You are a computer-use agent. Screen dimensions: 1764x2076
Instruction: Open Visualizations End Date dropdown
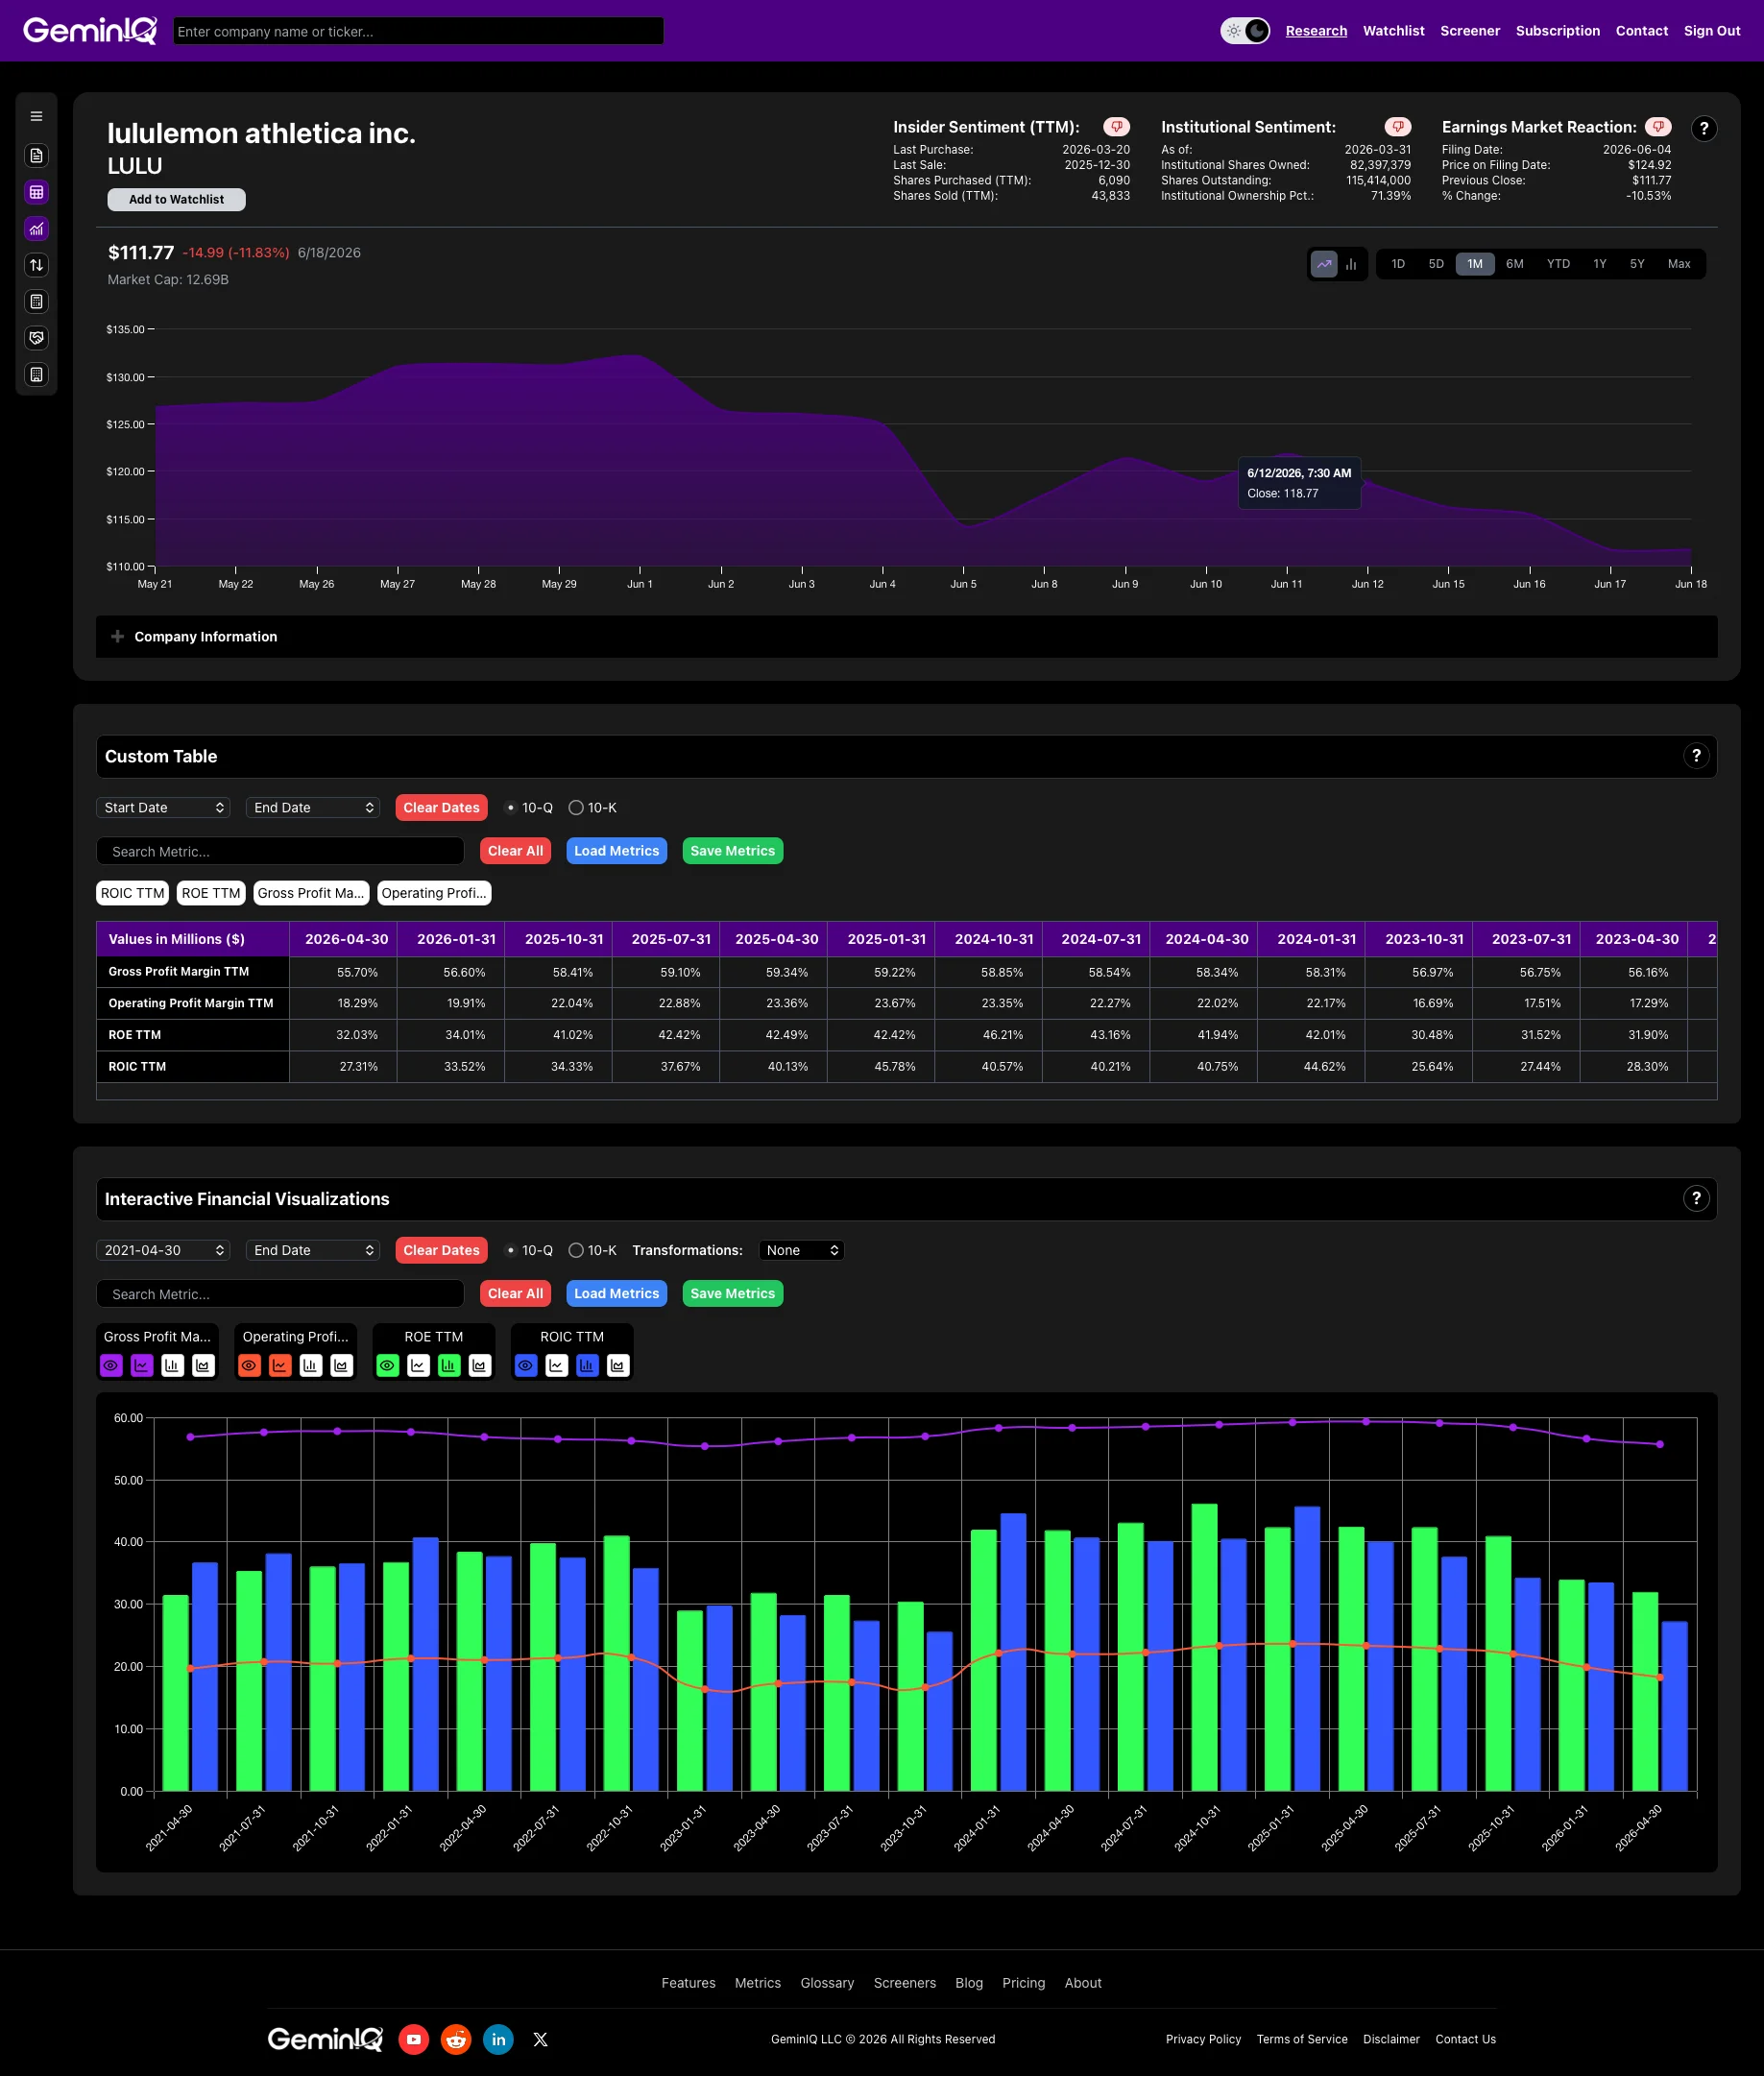(313, 1250)
